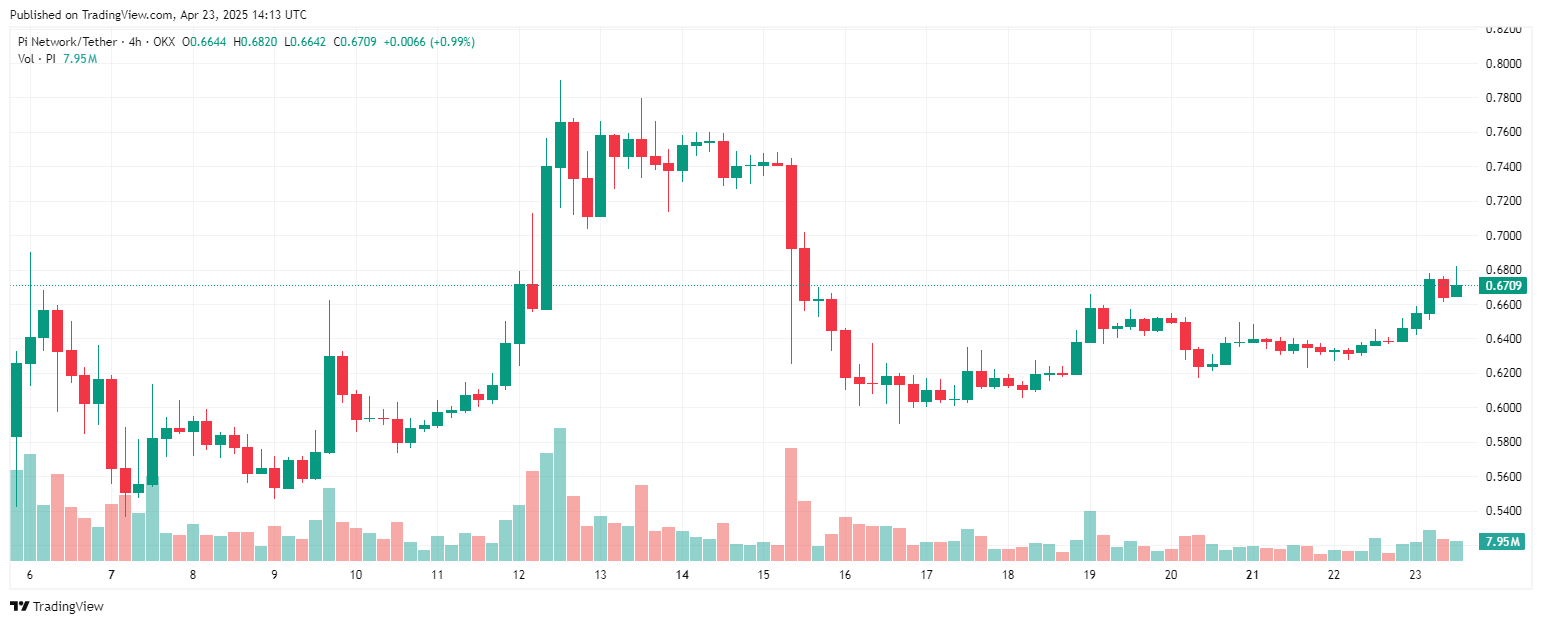
Task: Click the 4h interval label in legend
Action: pyautogui.click(x=131, y=42)
